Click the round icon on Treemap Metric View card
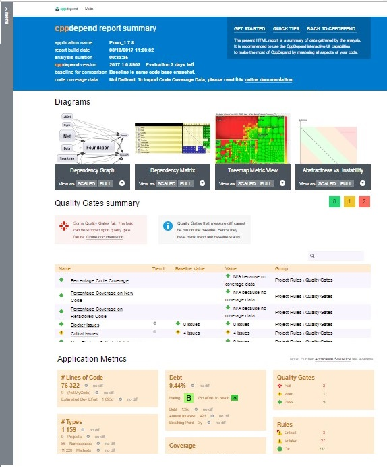Screen dimensions: 387x467 point(282,183)
